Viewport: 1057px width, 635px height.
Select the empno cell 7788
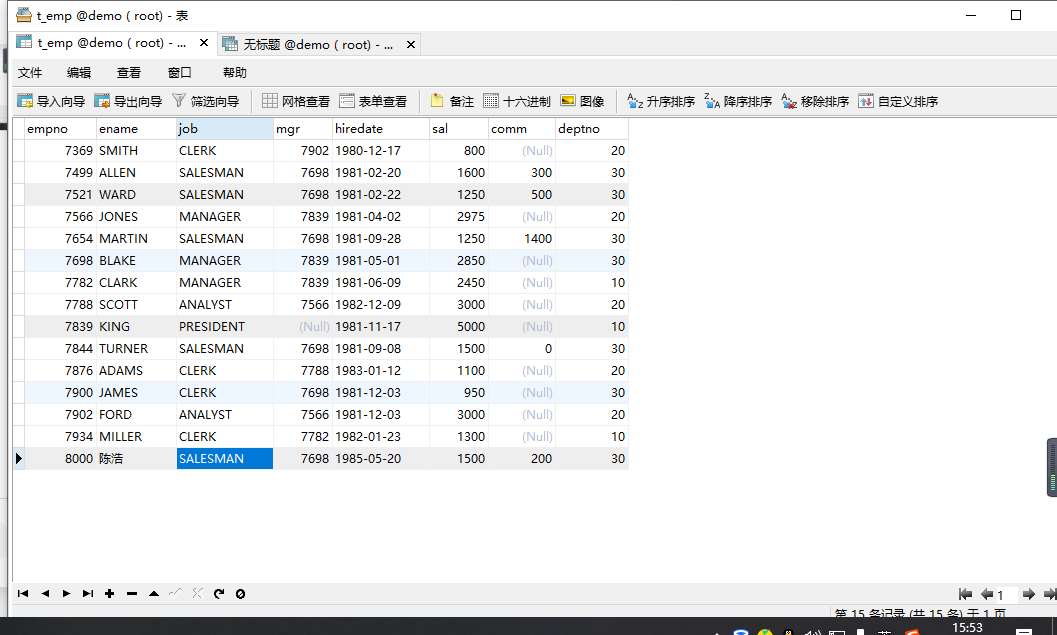click(60, 305)
